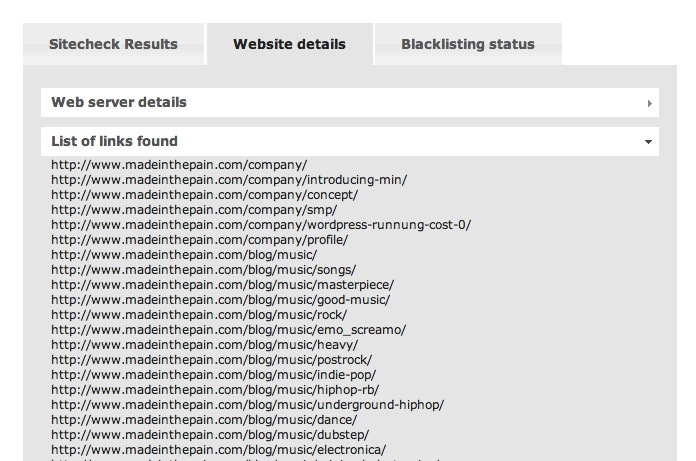Select the Website details tab
This screenshot has width=696, height=461.
pos(289,44)
